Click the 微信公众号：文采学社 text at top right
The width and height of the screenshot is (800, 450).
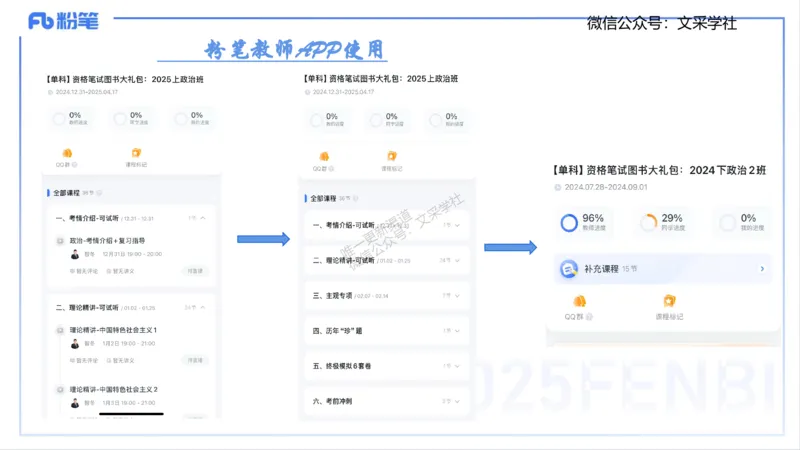(x=662, y=23)
